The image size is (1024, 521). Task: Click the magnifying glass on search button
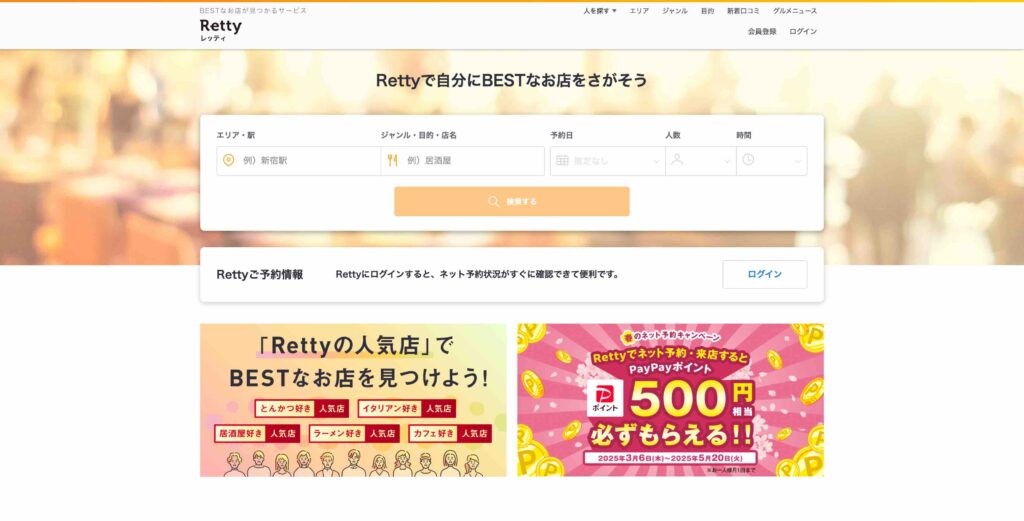tap(494, 202)
